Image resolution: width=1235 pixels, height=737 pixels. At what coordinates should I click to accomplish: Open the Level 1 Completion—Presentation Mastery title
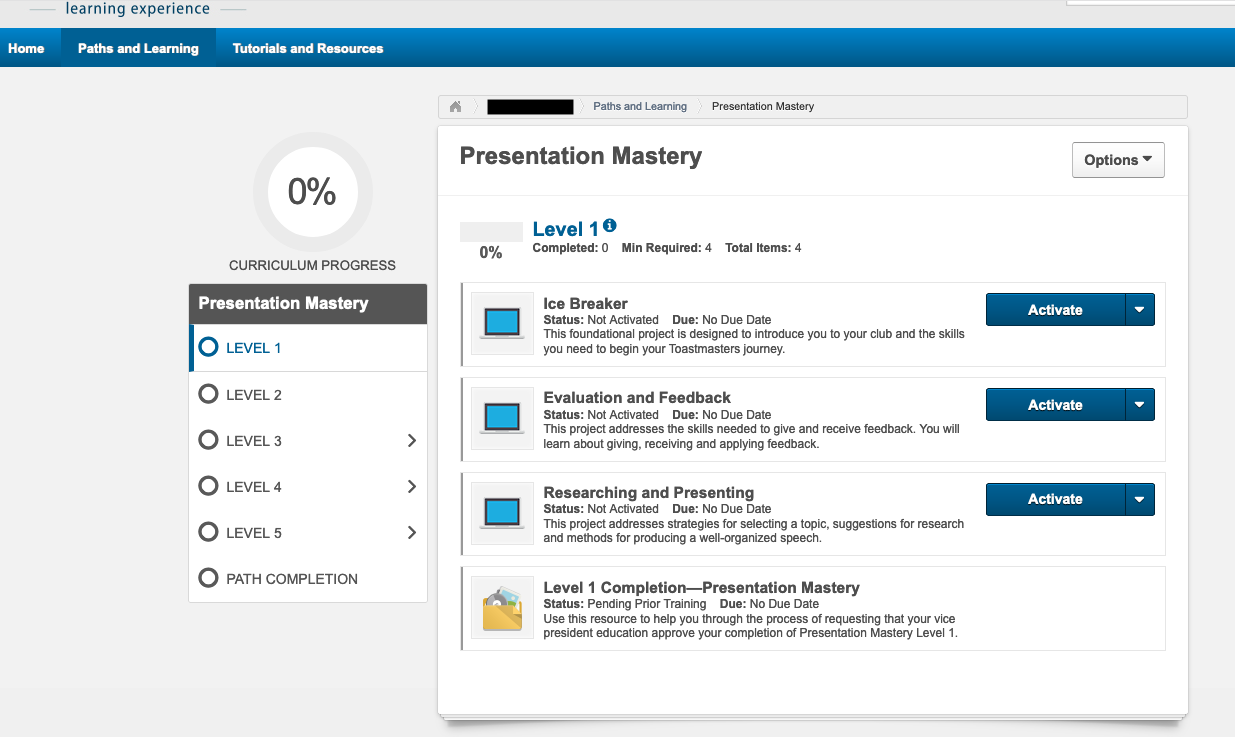701,588
